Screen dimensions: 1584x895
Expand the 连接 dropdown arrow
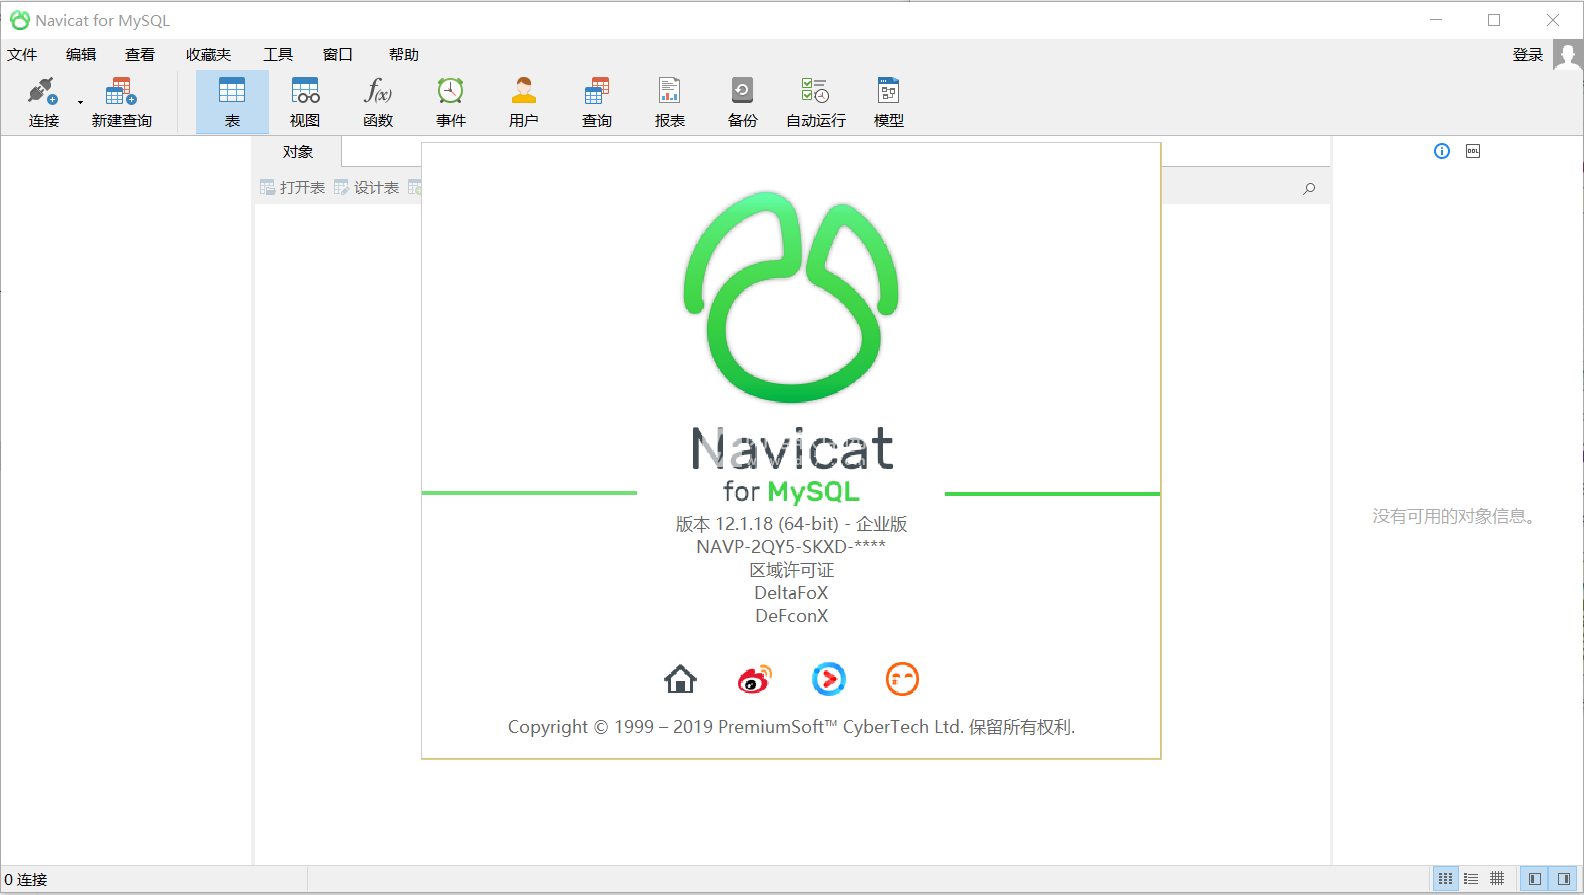(x=80, y=102)
